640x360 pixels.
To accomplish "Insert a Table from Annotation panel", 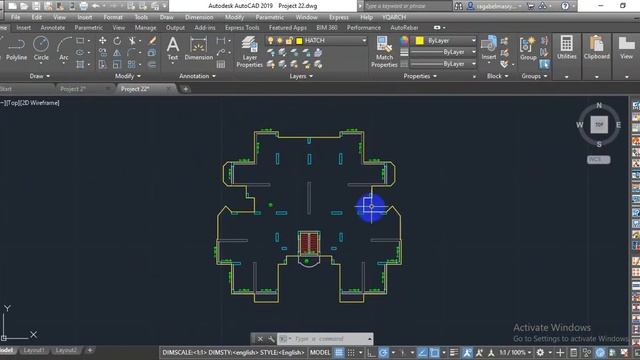I will [x=221, y=64].
